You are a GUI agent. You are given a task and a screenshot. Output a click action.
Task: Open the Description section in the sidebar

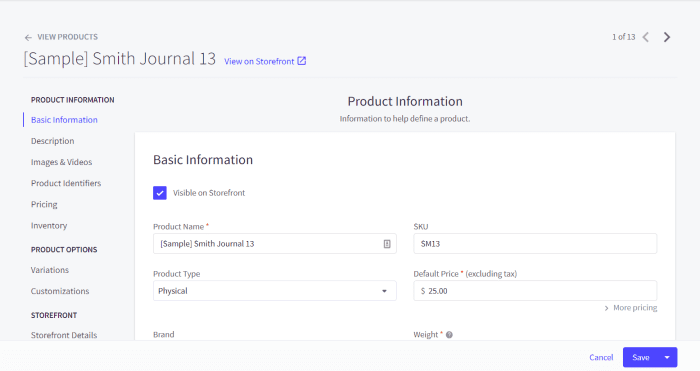point(53,141)
